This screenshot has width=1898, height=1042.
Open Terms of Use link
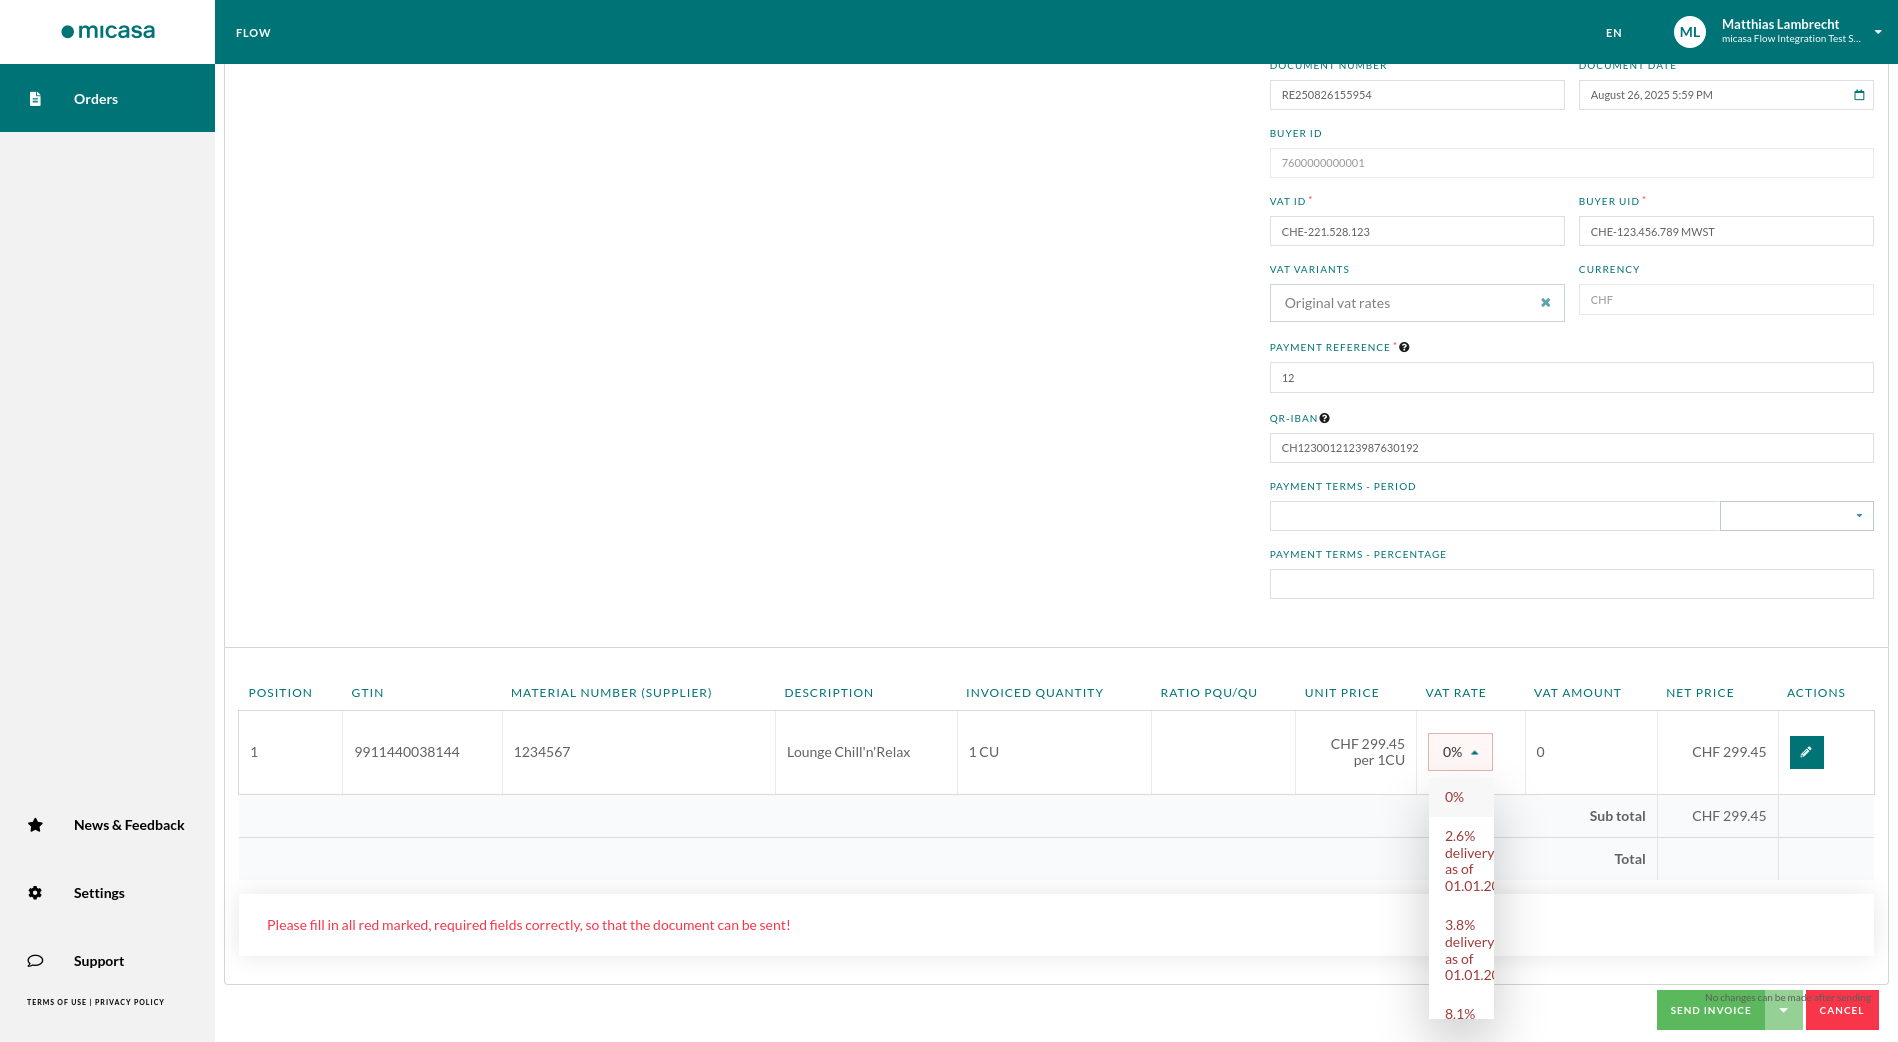tap(56, 1002)
